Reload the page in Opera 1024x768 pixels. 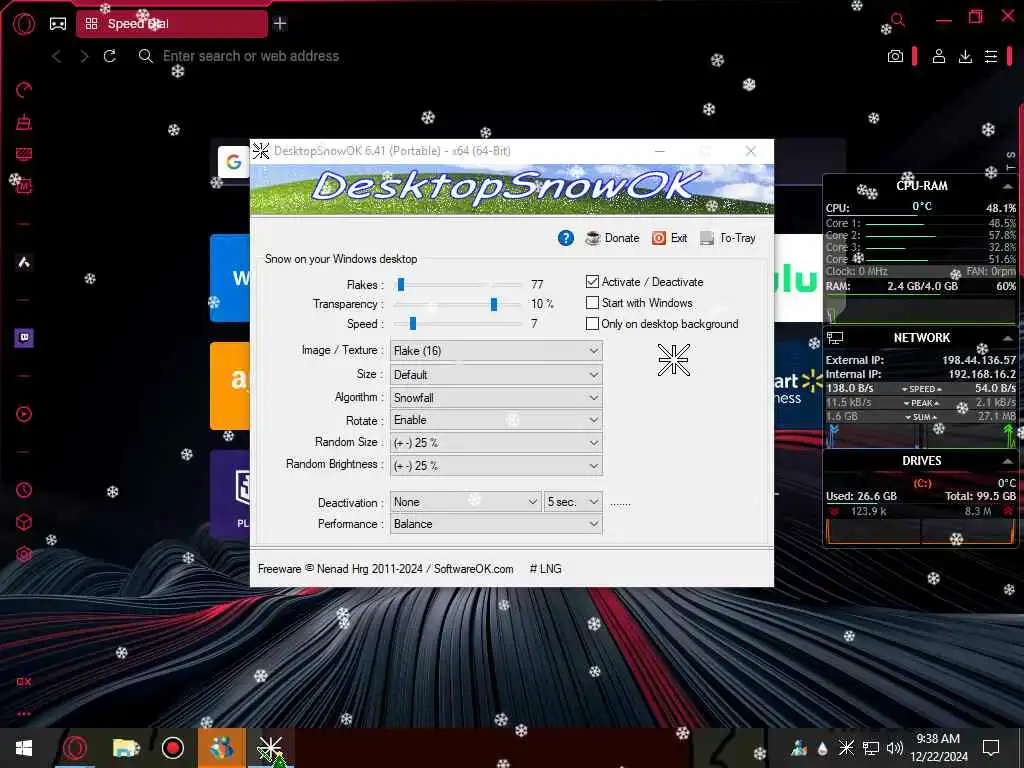pyautogui.click(x=110, y=56)
